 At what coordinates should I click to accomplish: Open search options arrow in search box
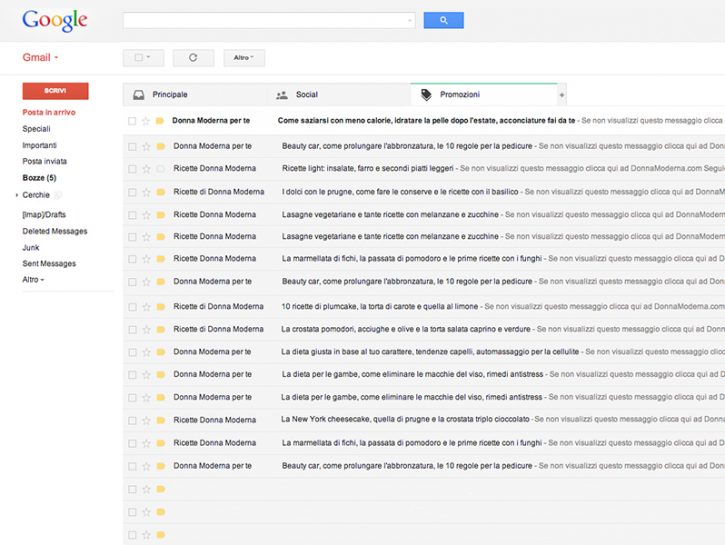(410, 20)
